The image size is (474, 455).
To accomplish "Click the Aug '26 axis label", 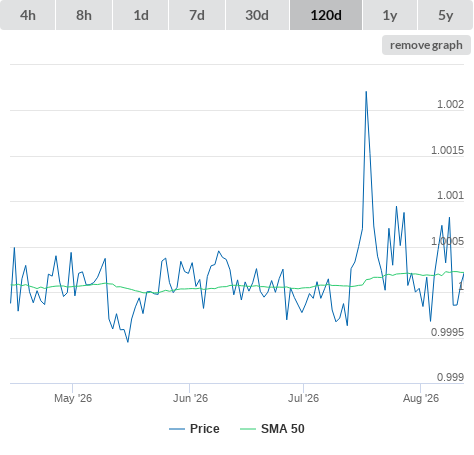I will coord(421,398).
